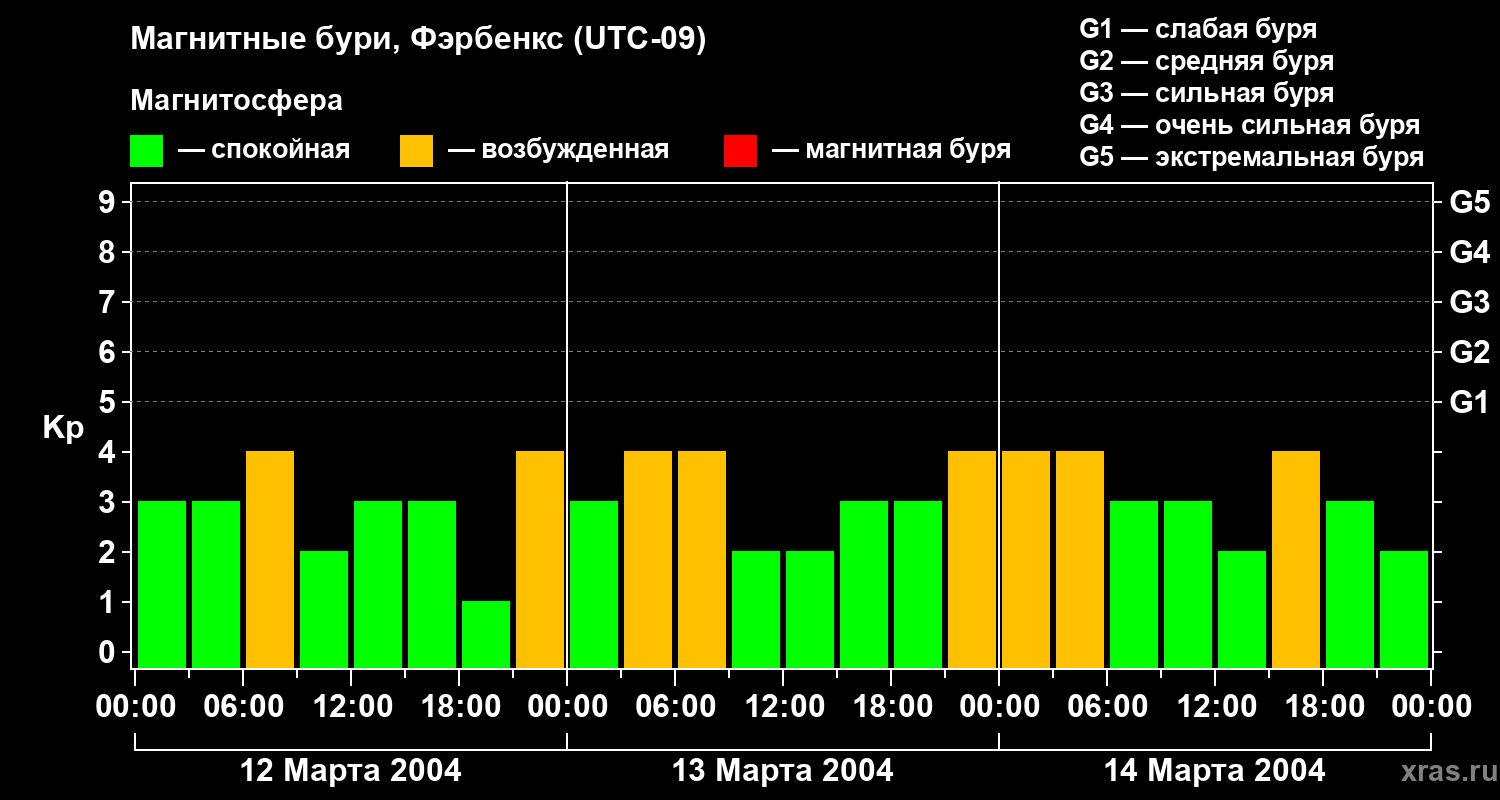This screenshot has width=1500, height=800.
Task: Click the first green bar on 13 Марта
Action: point(594,584)
